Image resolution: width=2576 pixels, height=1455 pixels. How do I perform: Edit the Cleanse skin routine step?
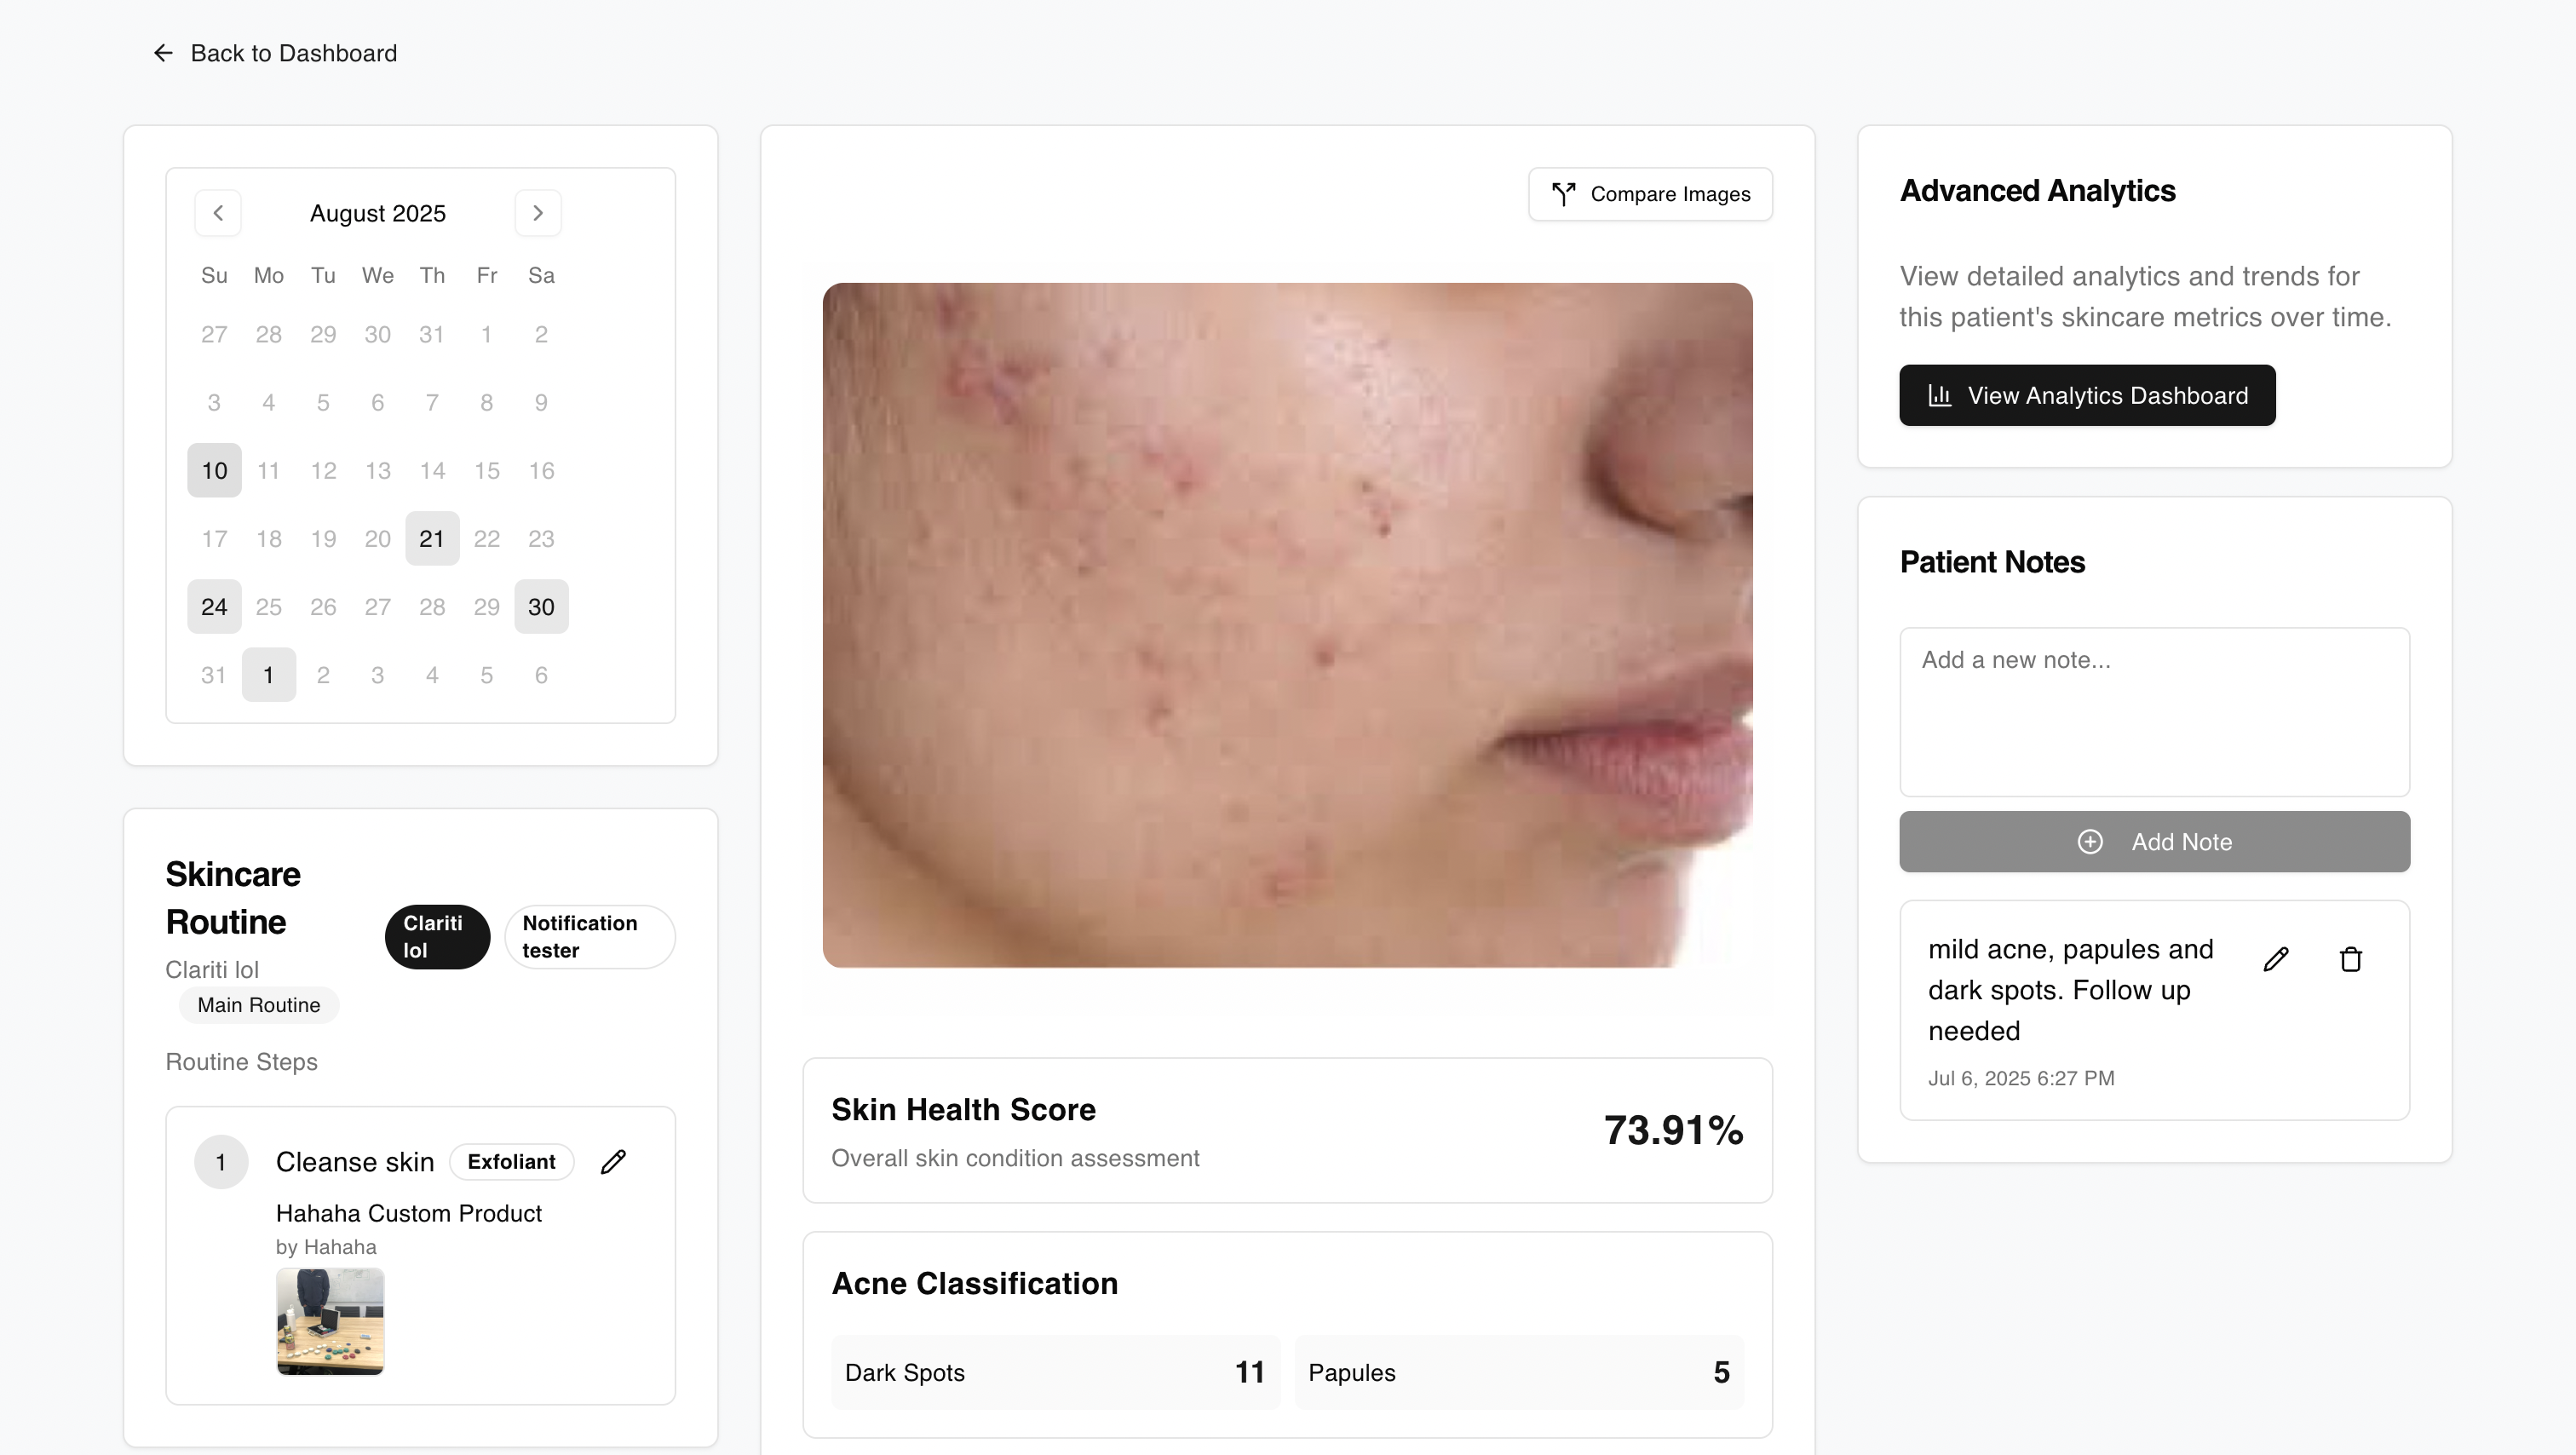pos(613,1161)
